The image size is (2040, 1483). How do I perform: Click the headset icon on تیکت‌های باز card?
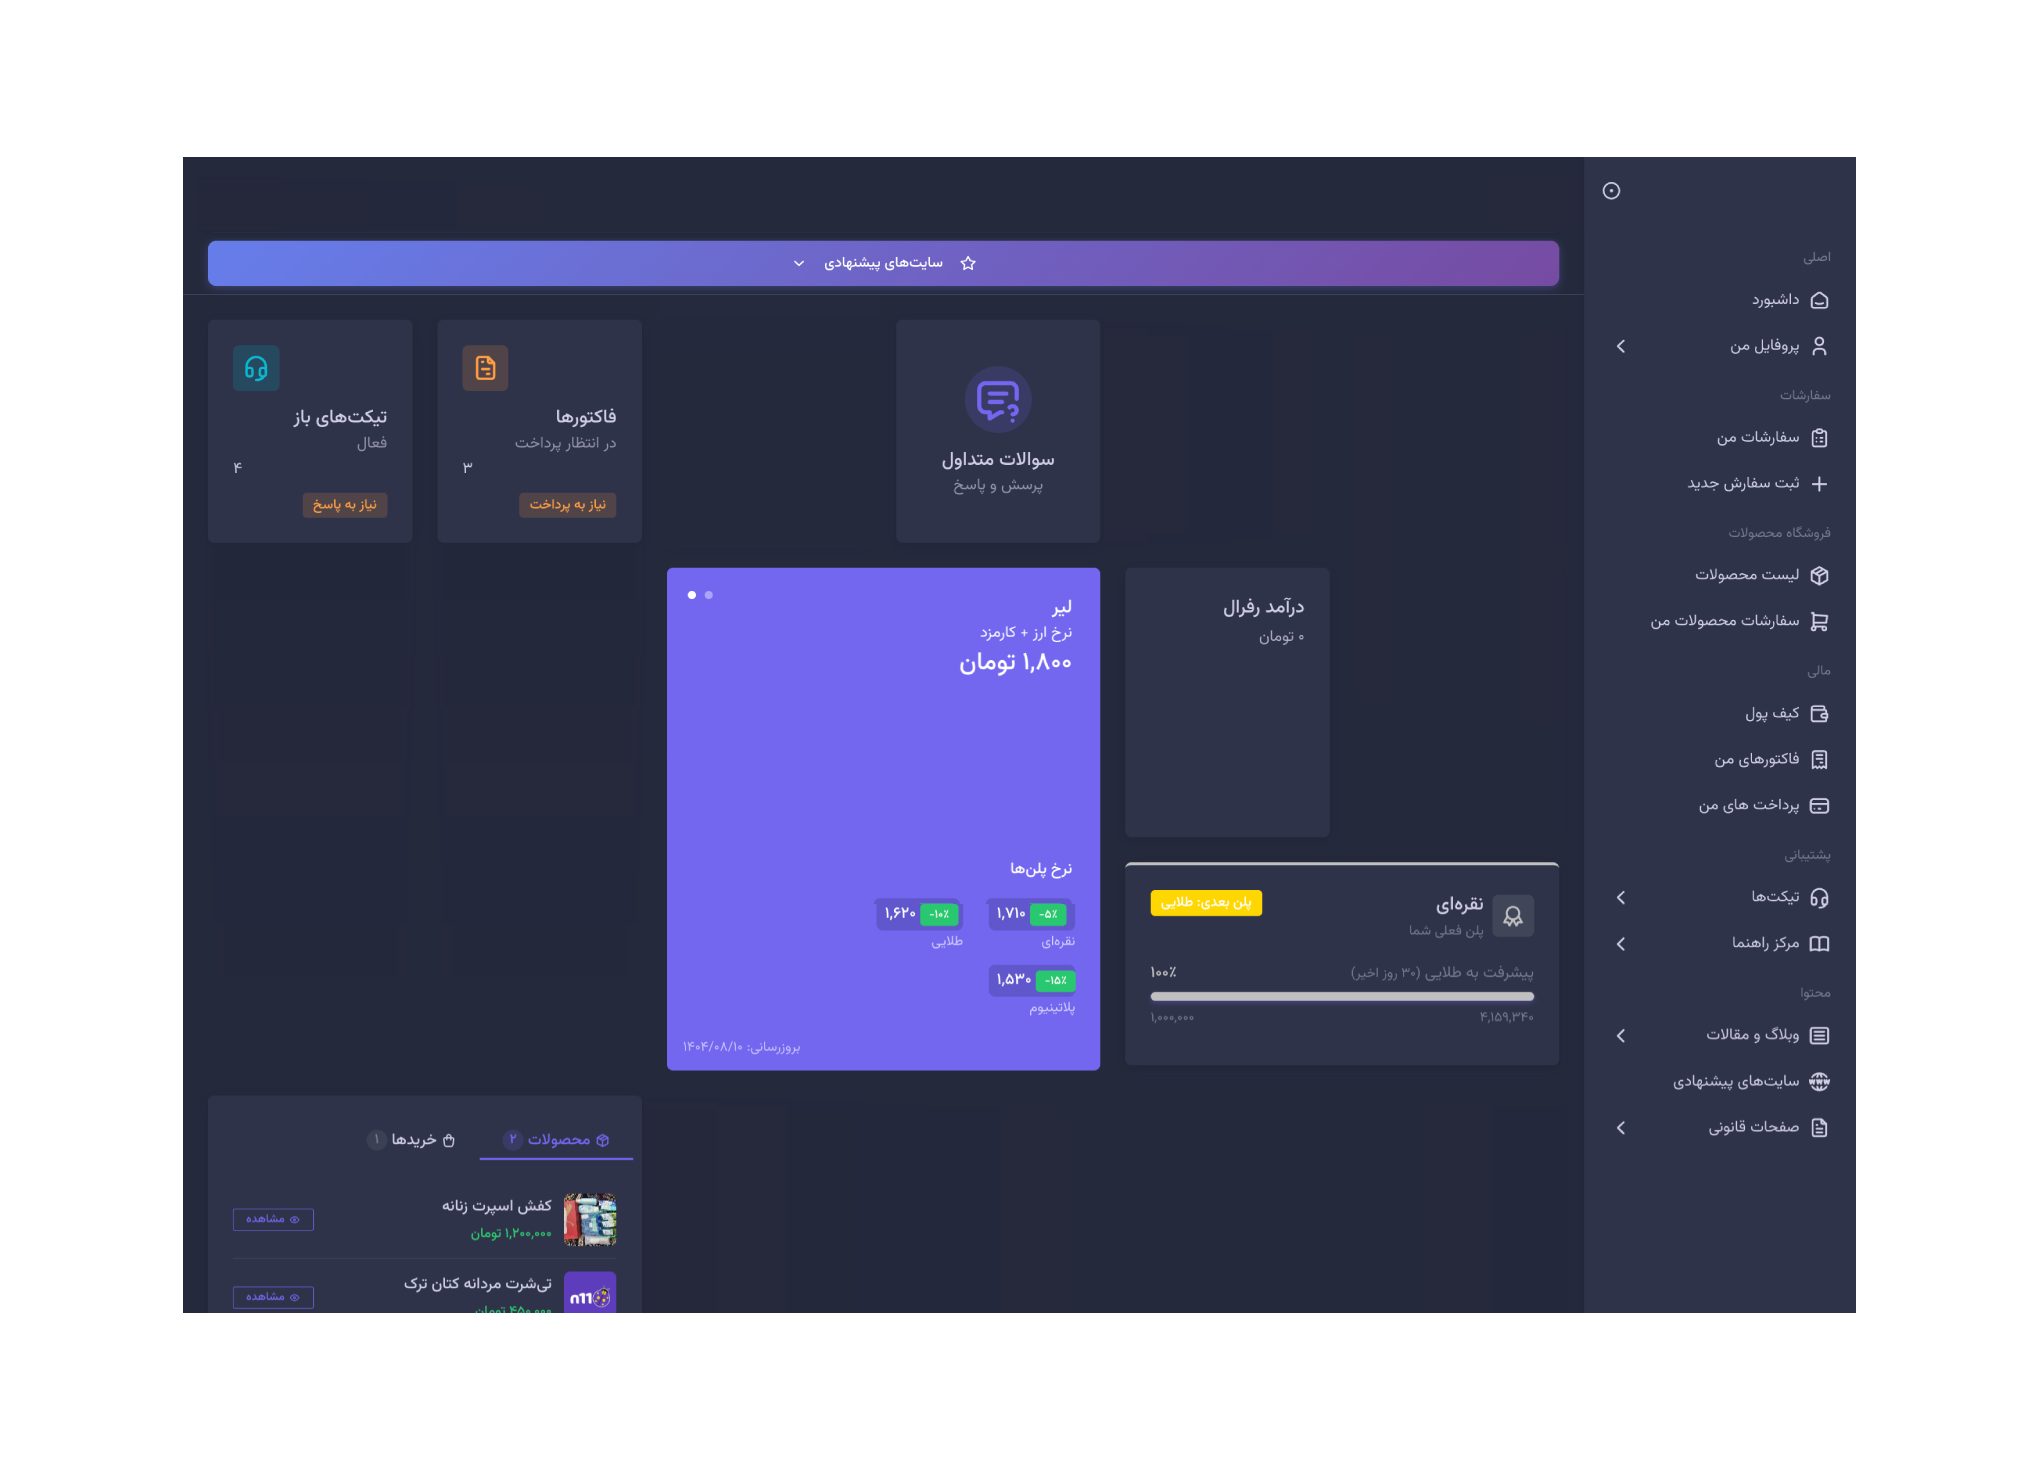click(256, 368)
